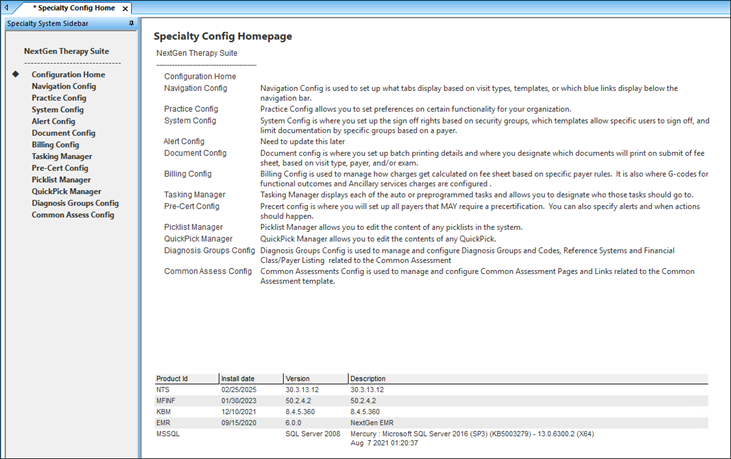Viewport: 731px width, 459px height.
Task: Click Practice Config on the homepage list
Action: (191, 109)
